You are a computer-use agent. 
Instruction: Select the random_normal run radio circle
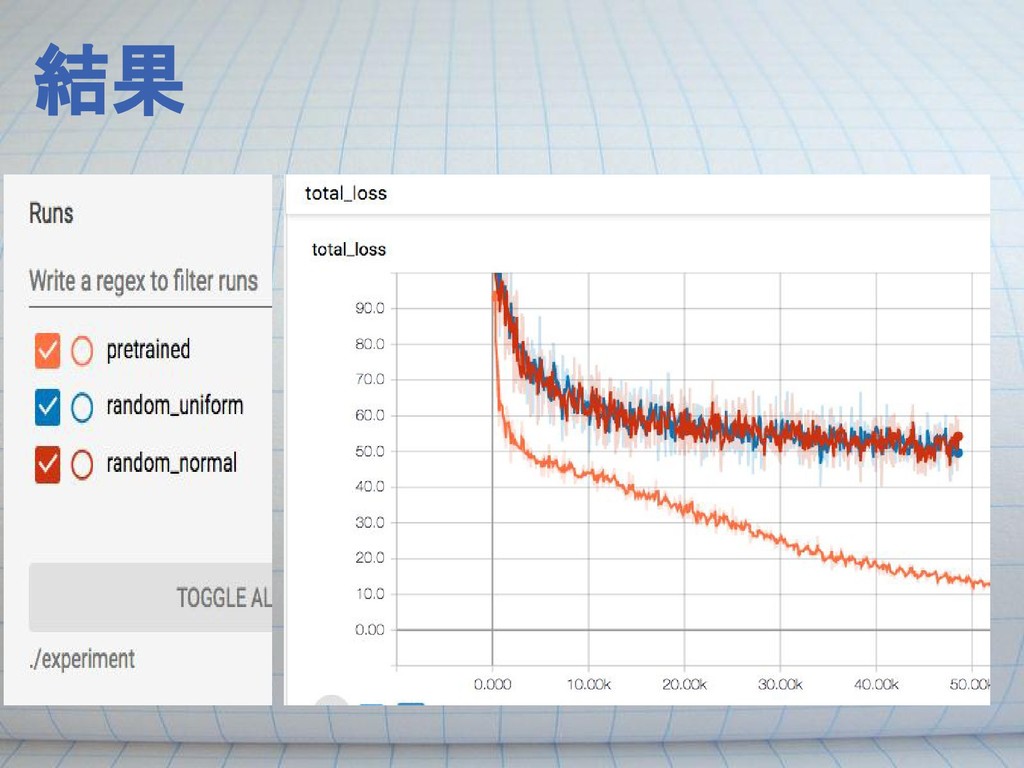82,464
